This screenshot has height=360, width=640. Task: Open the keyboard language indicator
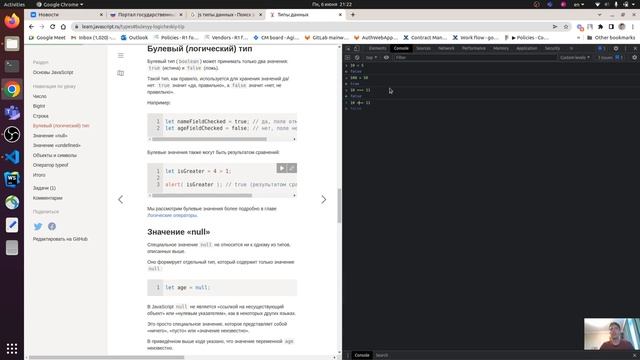[578, 4]
